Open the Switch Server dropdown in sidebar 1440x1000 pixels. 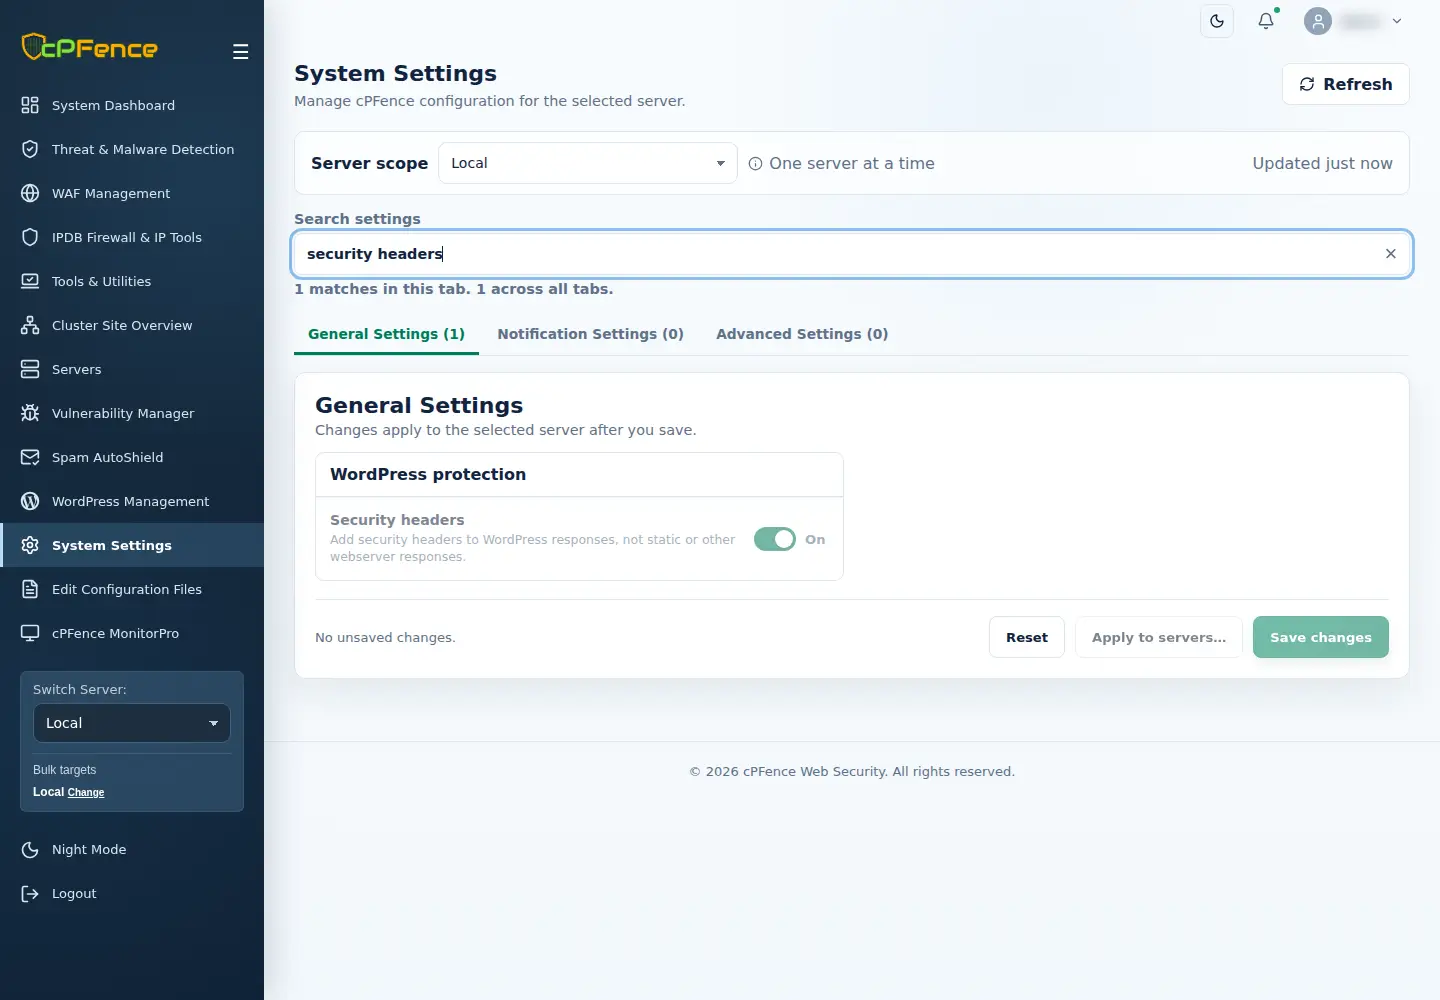[132, 723]
